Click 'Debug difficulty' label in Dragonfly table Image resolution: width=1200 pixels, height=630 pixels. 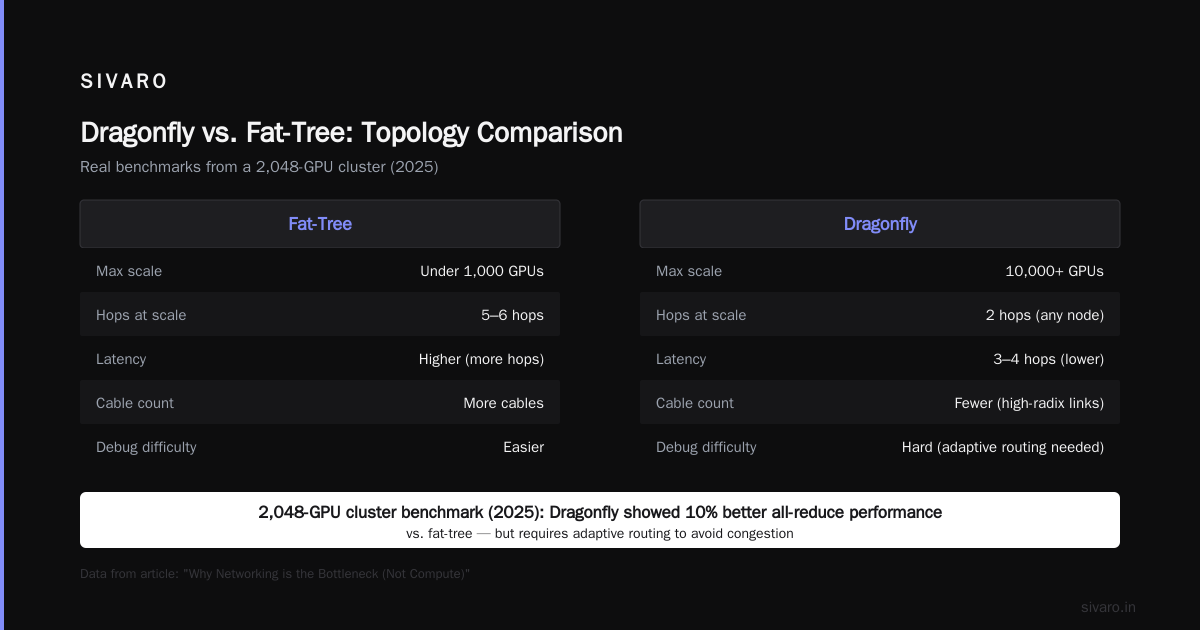706,447
